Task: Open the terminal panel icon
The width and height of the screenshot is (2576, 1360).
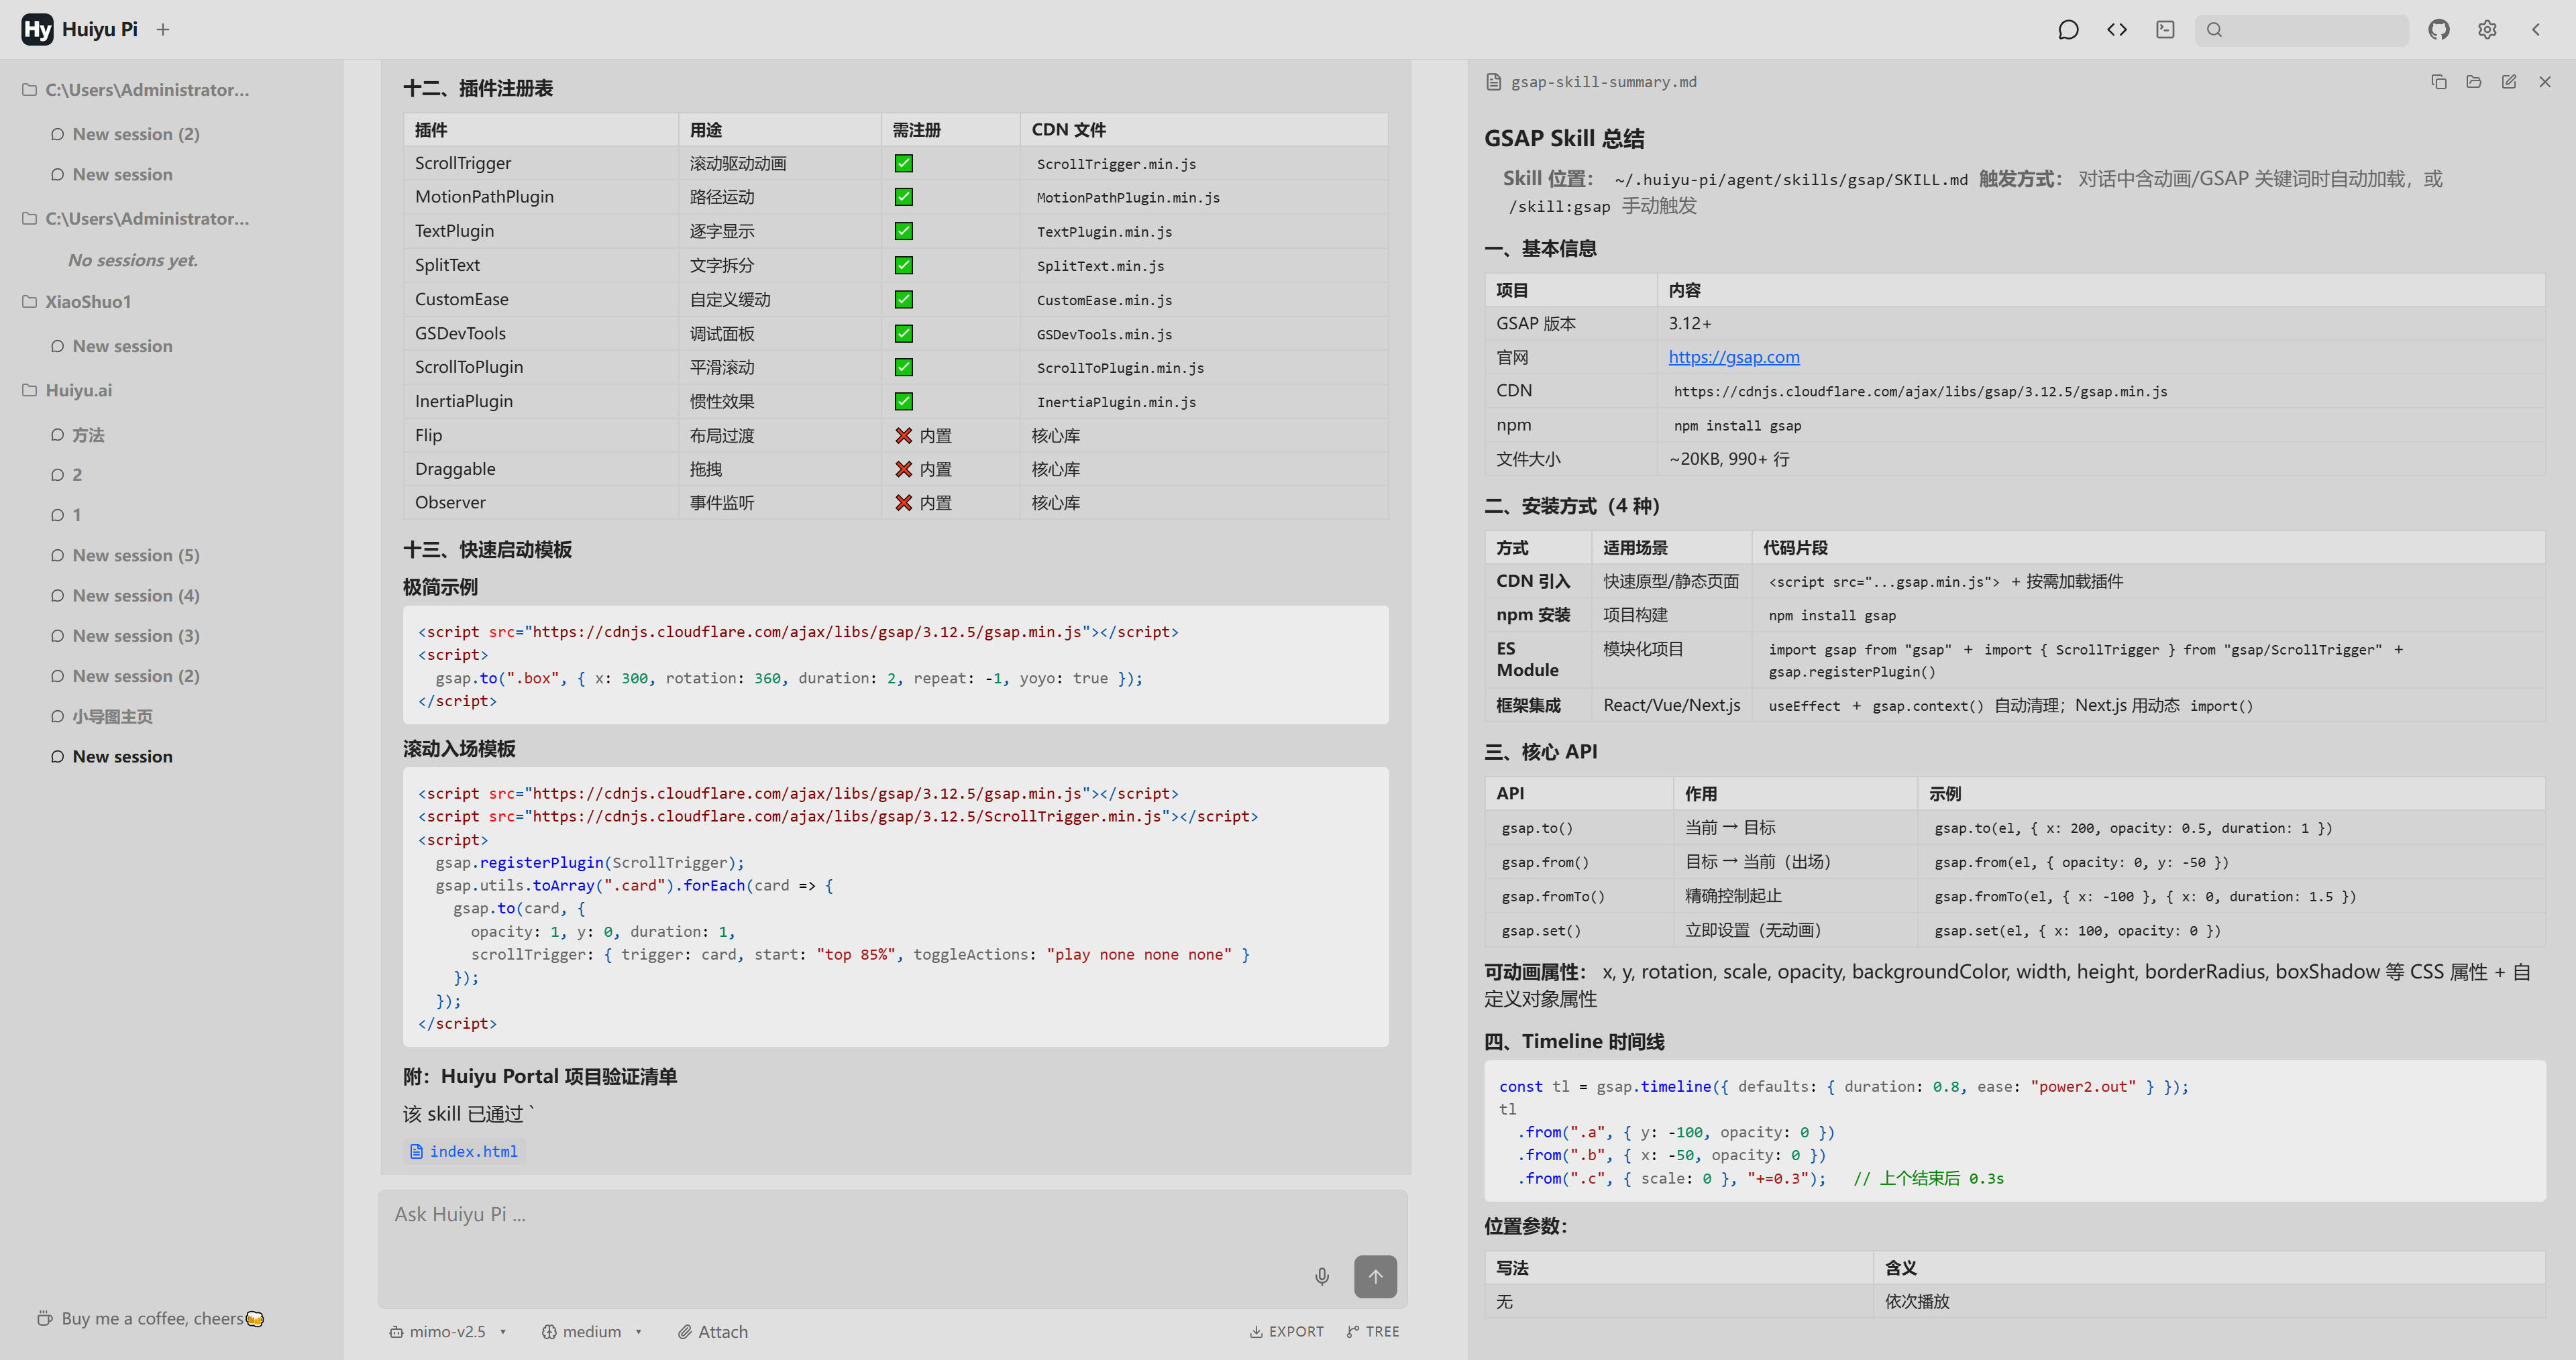Action: coord(2165,30)
